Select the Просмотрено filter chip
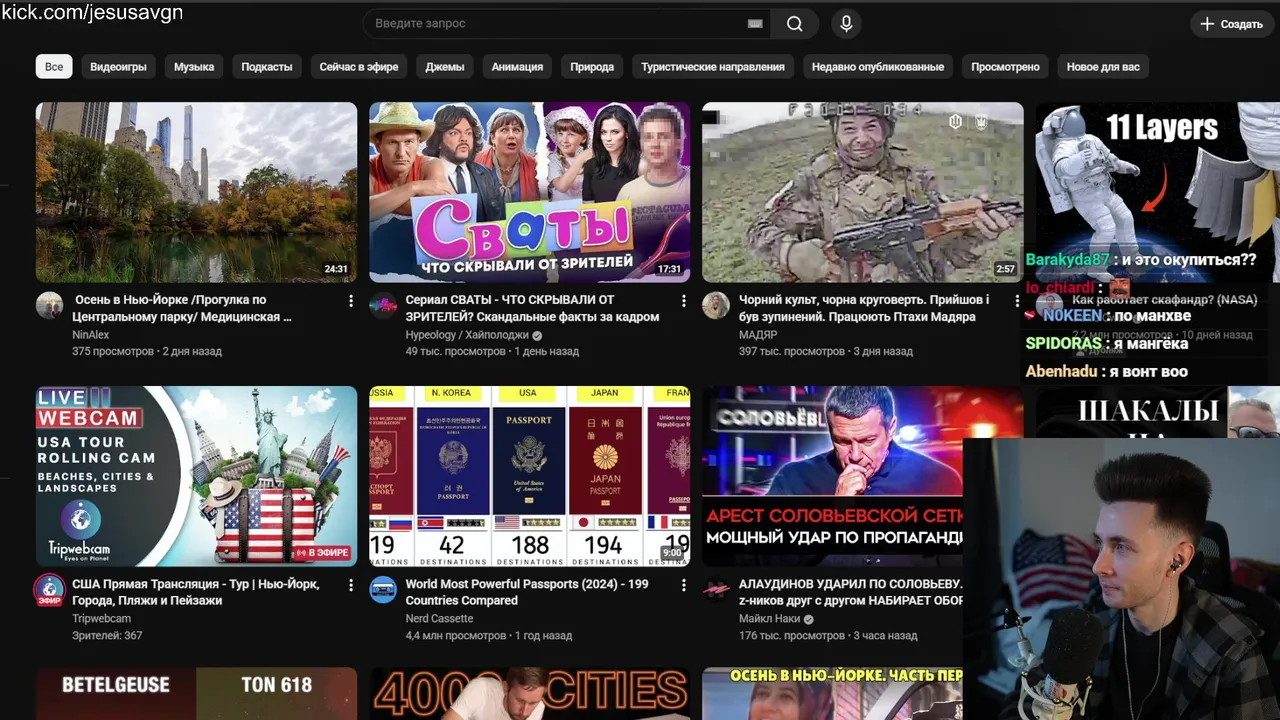Screen dimensions: 1280x720 pos(1005,67)
